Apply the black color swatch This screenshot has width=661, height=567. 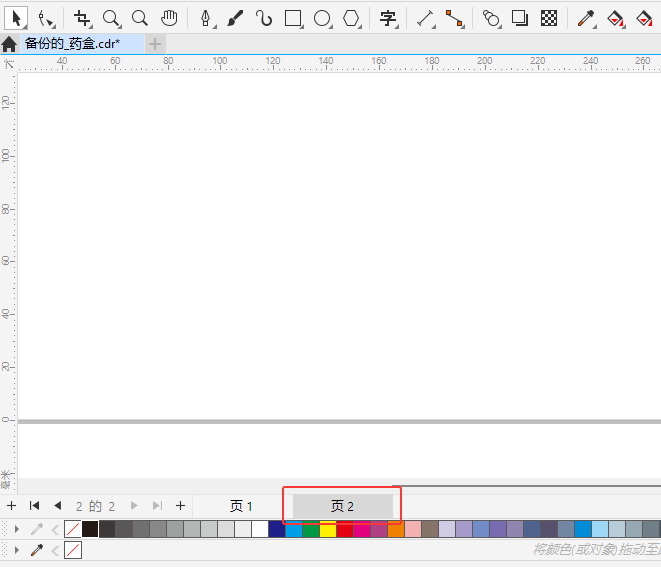[90, 529]
